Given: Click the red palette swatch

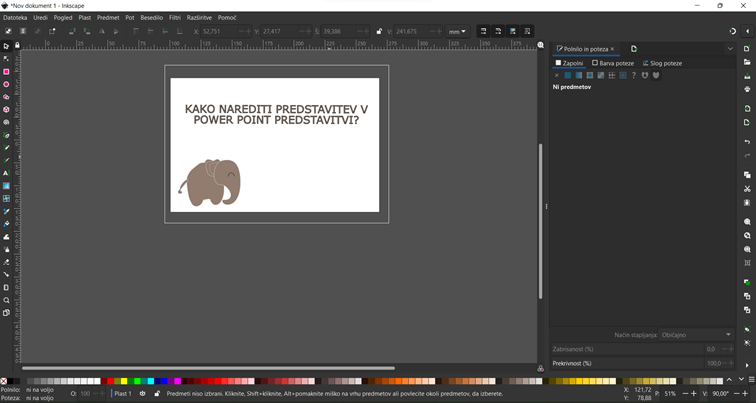Looking at the screenshot, I should (110, 381).
